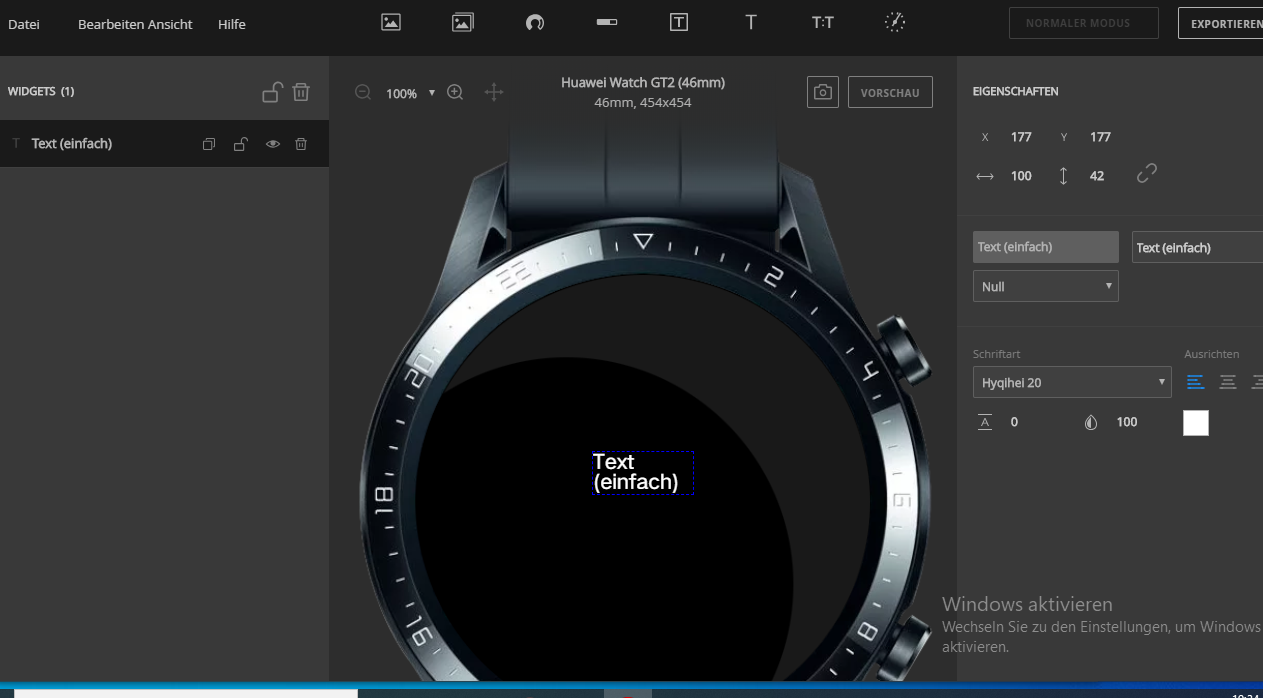Edit the height value 42
This screenshot has height=698, width=1263.
pyautogui.click(x=1097, y=176)
